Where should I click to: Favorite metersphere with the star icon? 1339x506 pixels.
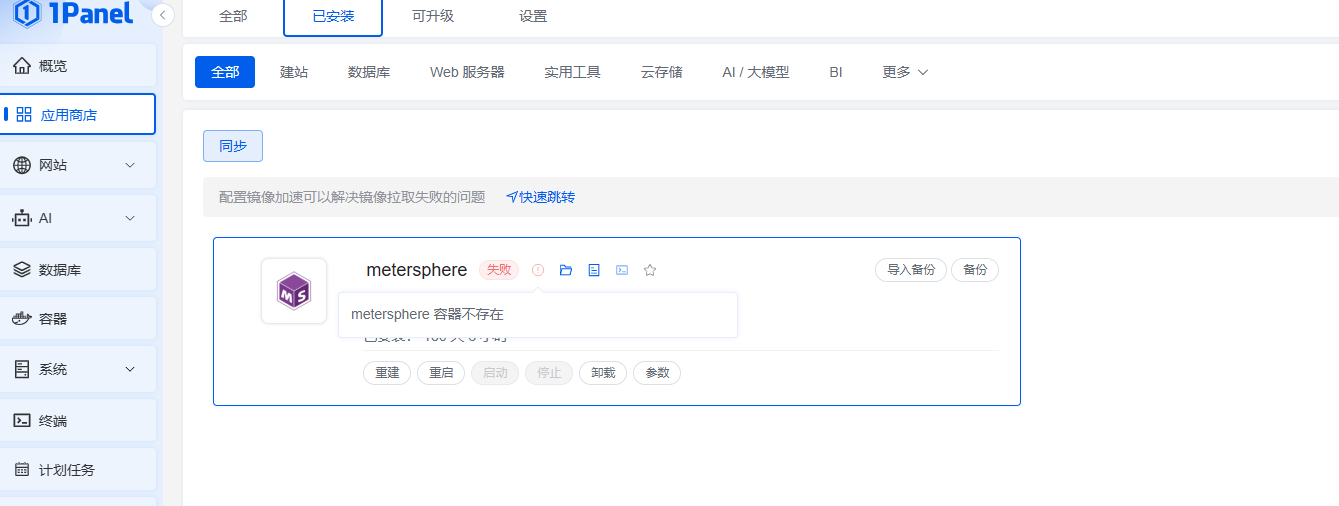pos(650,270)
